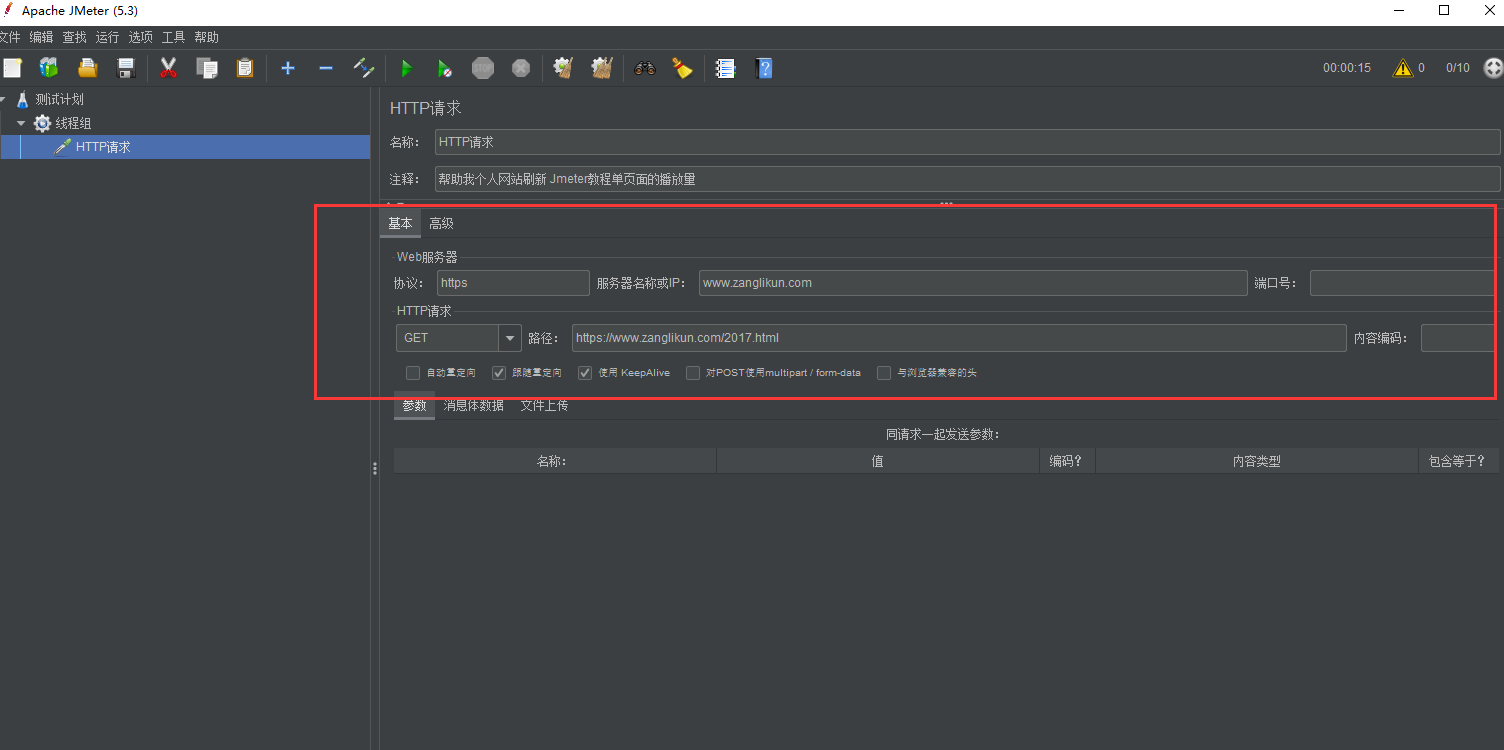1504x750 pixels.
Task: Click the green Start test run icon
Action: [x=406, y=68]
